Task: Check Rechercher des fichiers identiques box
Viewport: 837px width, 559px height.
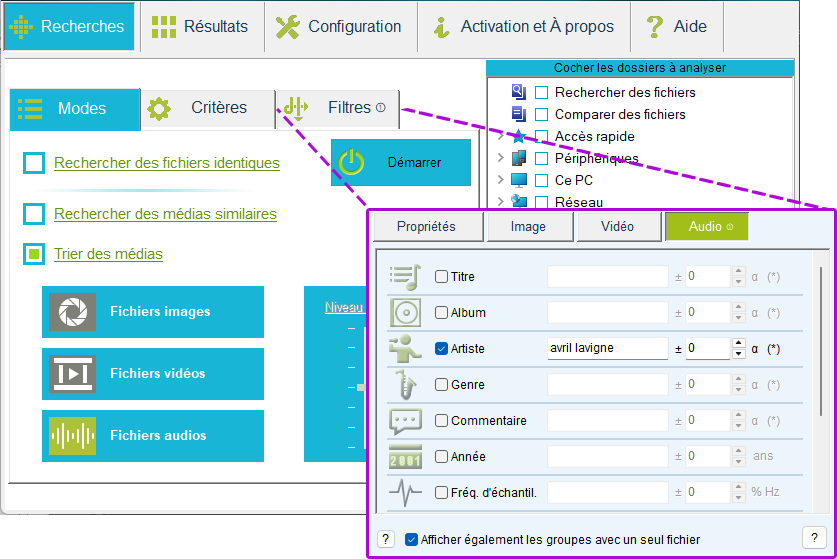Action: pyautogui.click(x=34, y=163)
